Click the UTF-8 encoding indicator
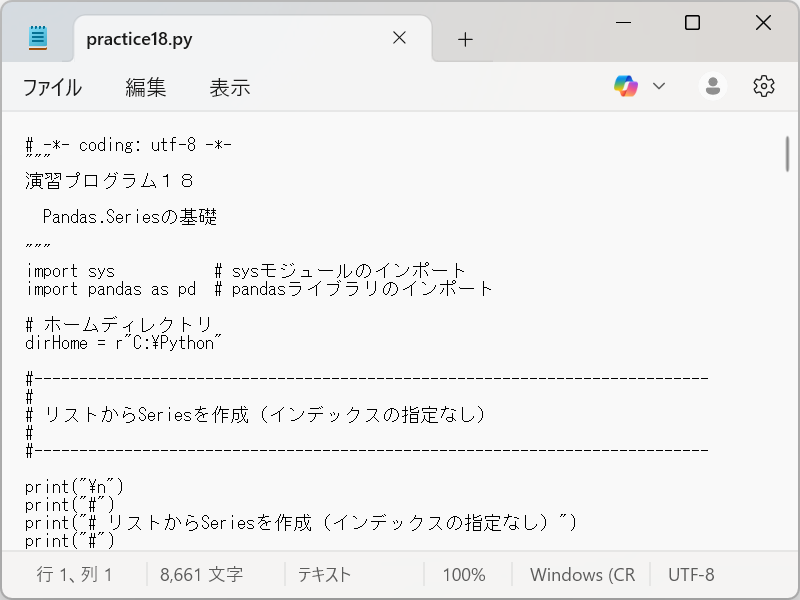The height and width of the screenshot is (600, 800). point(693,575)
